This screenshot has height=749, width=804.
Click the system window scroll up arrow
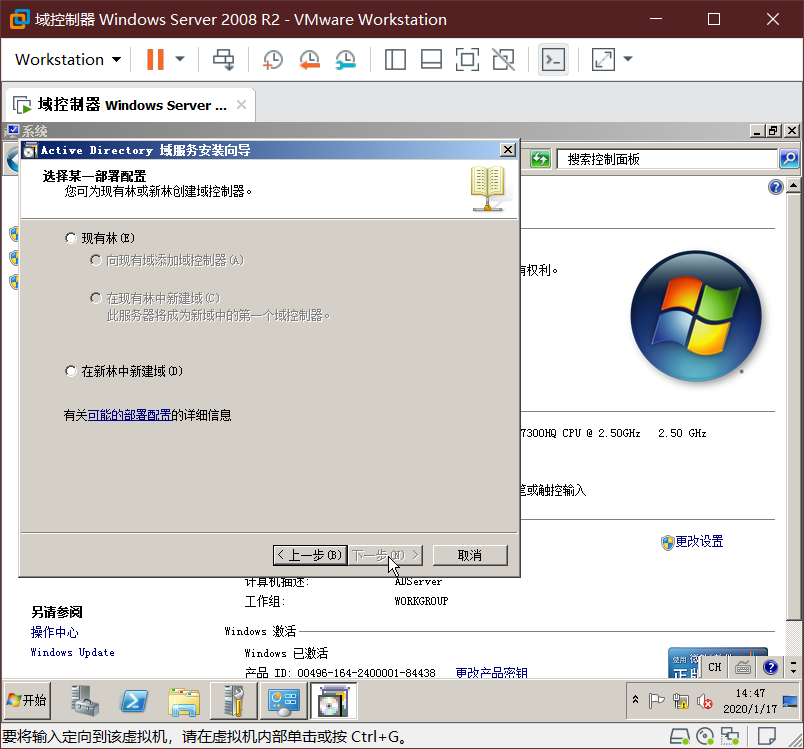coord(793,186)
